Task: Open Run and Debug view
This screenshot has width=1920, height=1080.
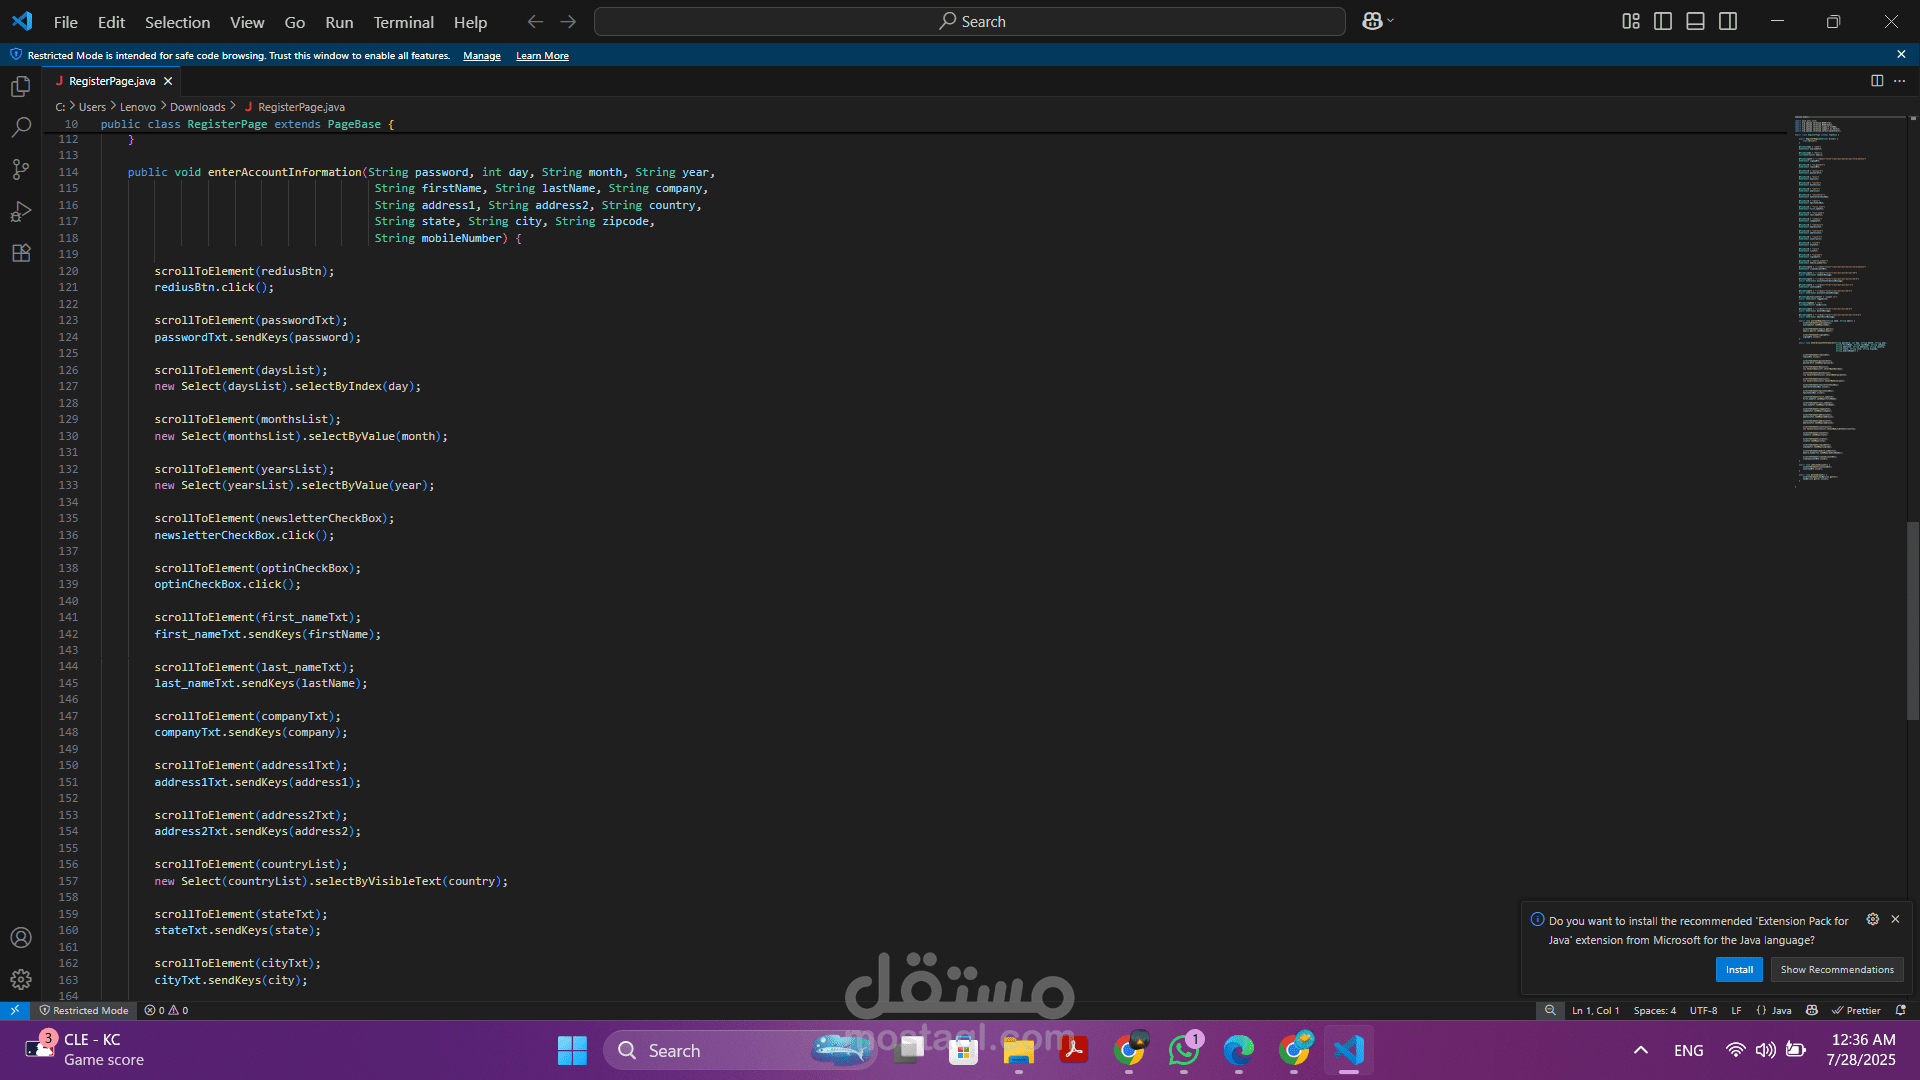Action: pyautogui.click(x=21, y=211)
